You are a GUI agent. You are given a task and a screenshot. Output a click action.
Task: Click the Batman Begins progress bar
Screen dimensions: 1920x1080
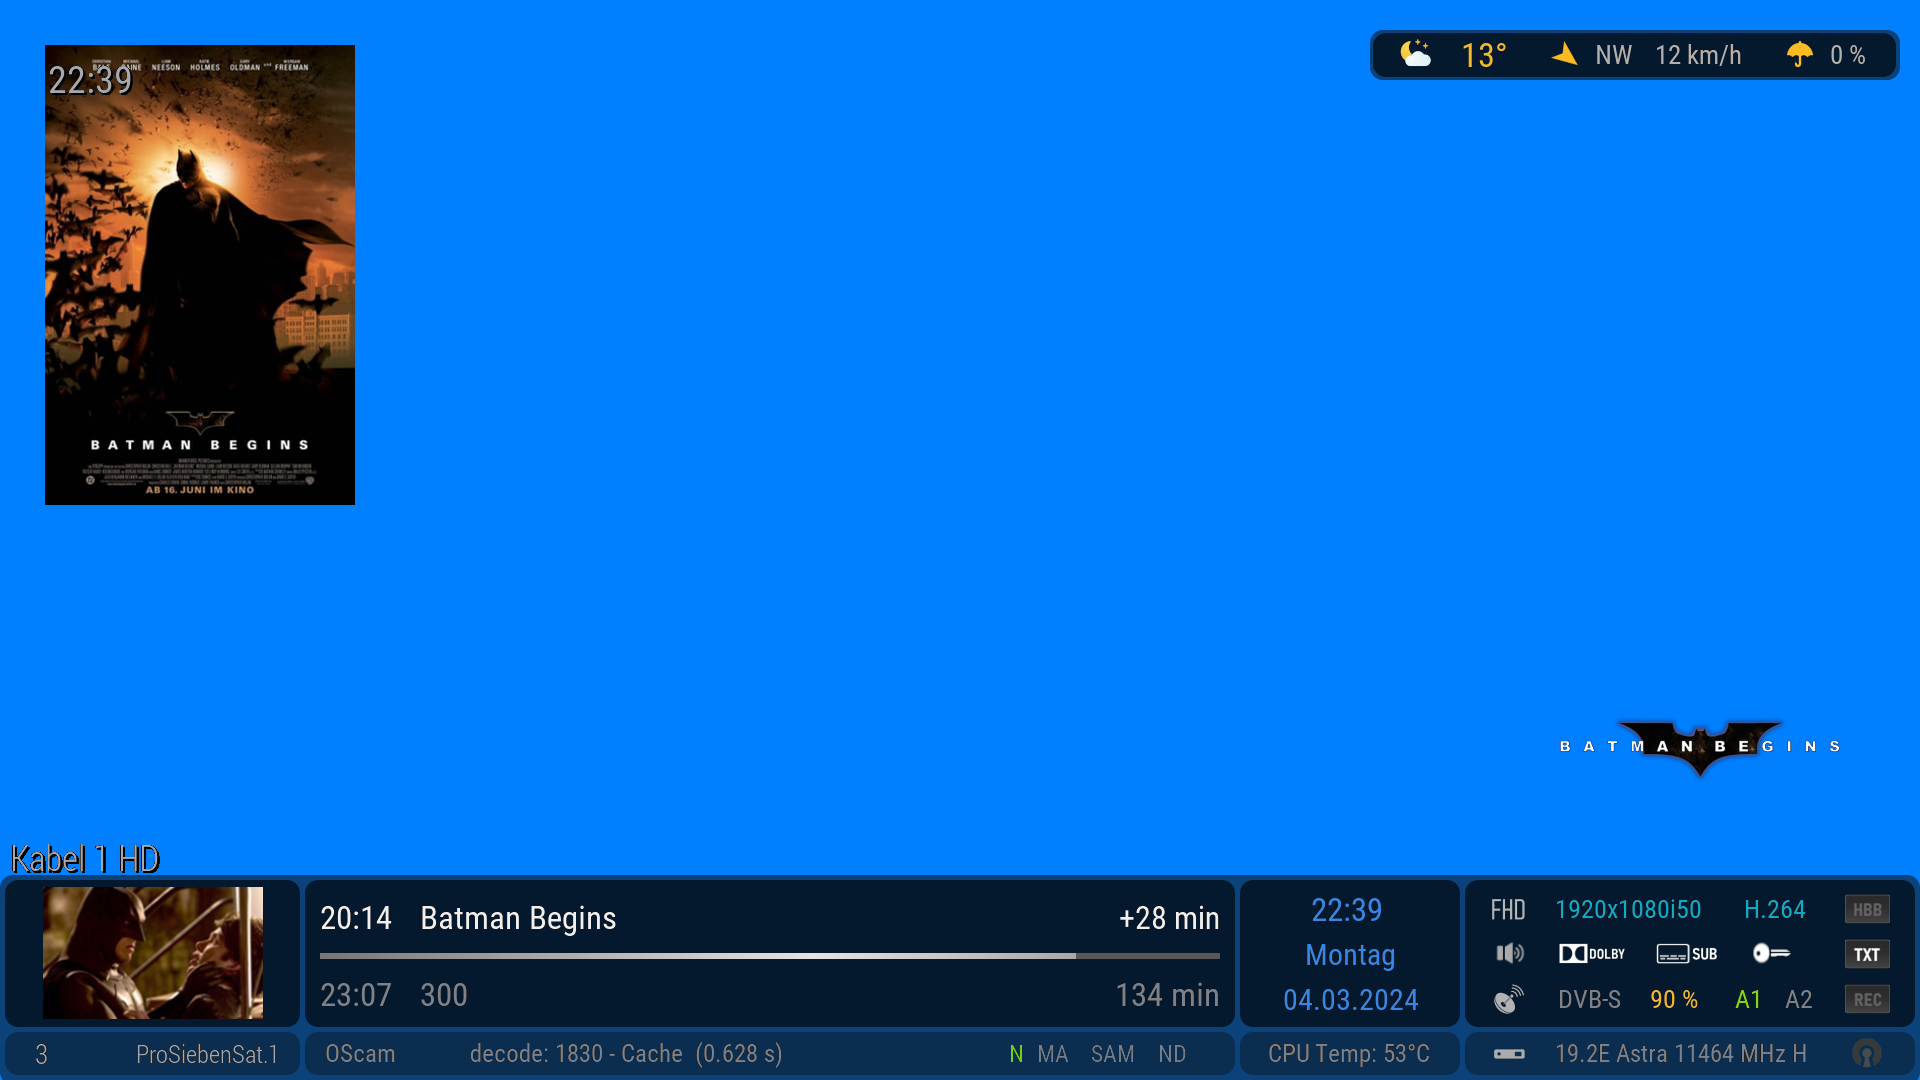[769, 956]
